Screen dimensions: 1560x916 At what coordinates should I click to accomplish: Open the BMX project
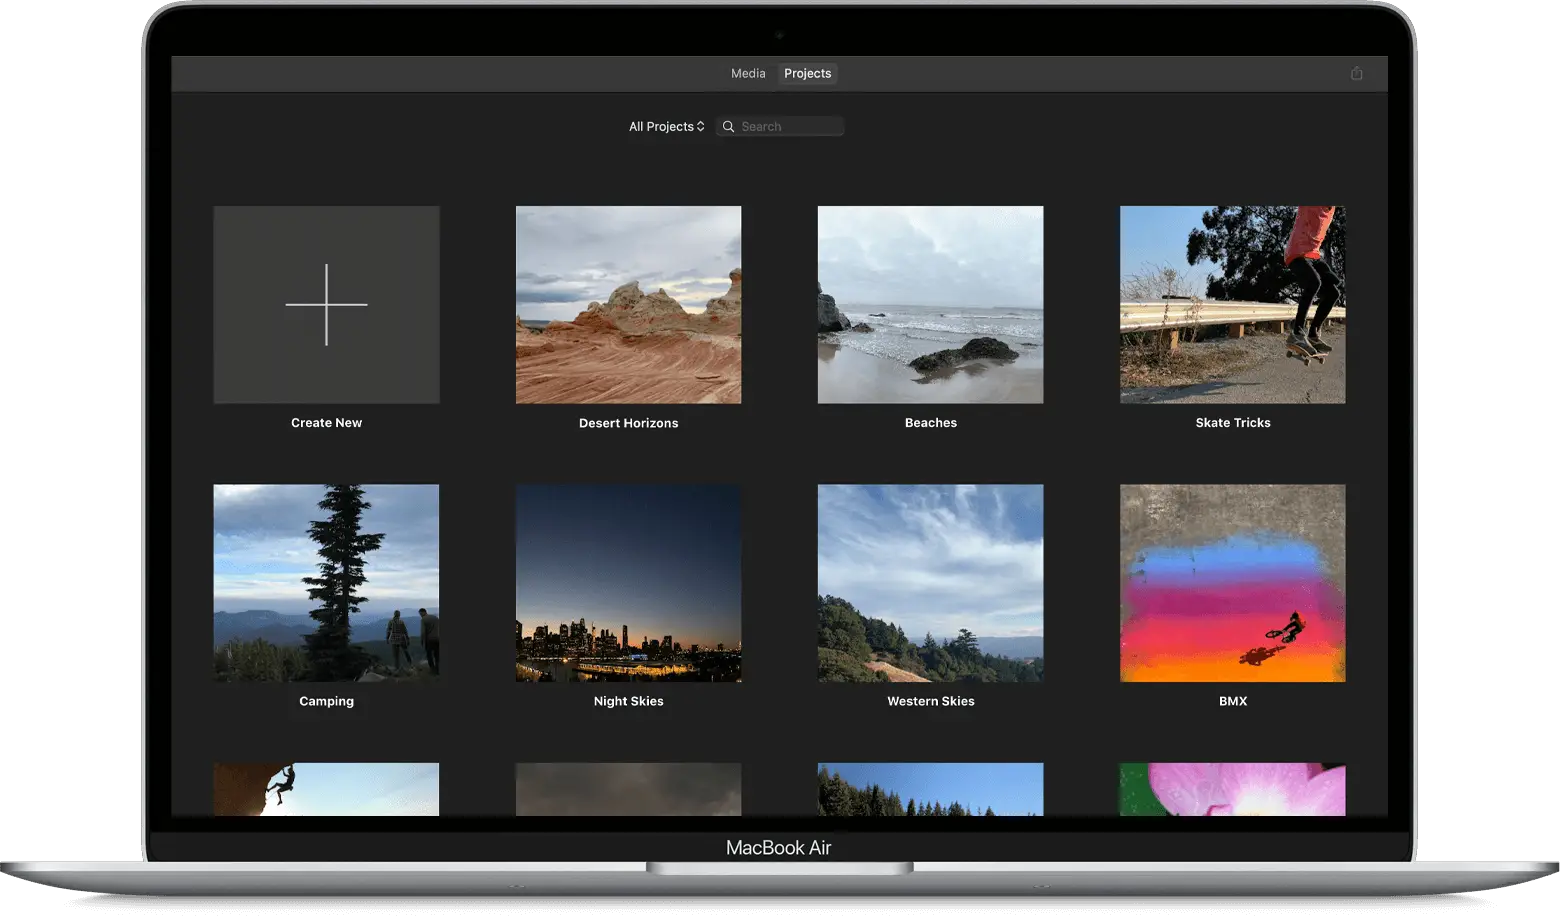coord(1232,583)
